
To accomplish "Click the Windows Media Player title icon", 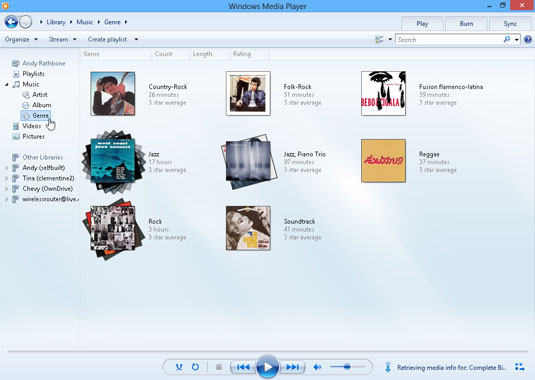I will [5, 6].
